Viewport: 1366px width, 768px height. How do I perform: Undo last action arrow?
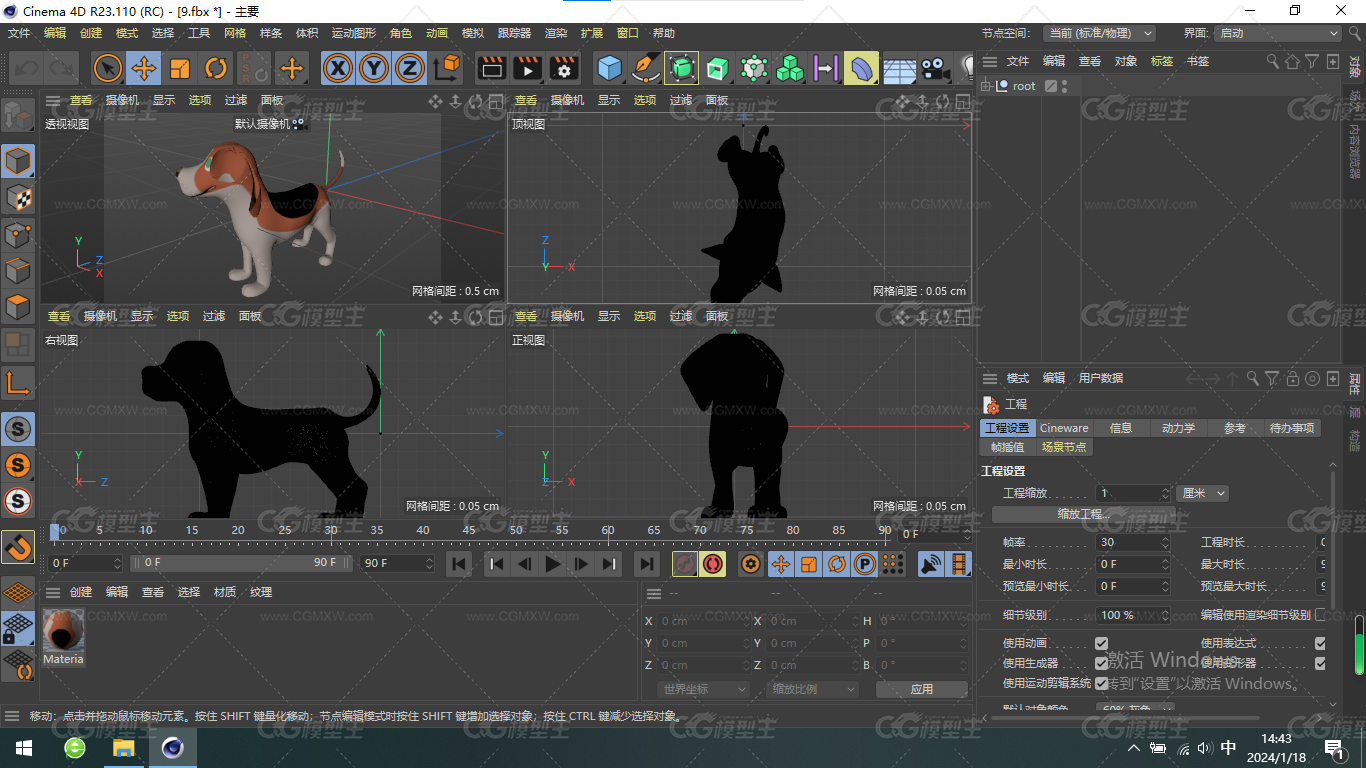27,68
